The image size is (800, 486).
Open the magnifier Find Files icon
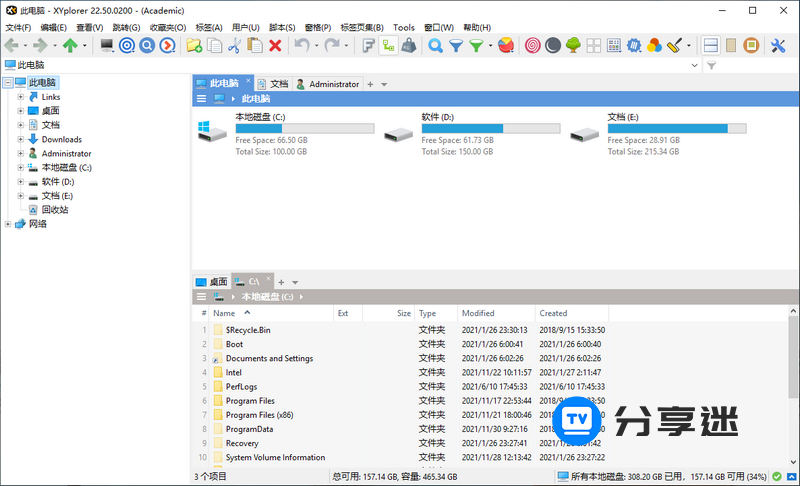[435, 45]
